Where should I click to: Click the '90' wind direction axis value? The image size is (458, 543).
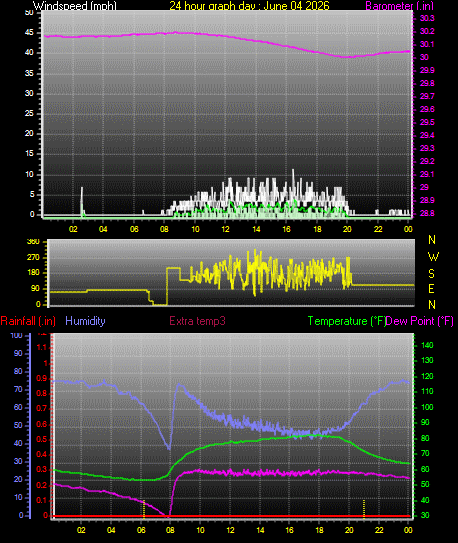[x=36, y=288]
